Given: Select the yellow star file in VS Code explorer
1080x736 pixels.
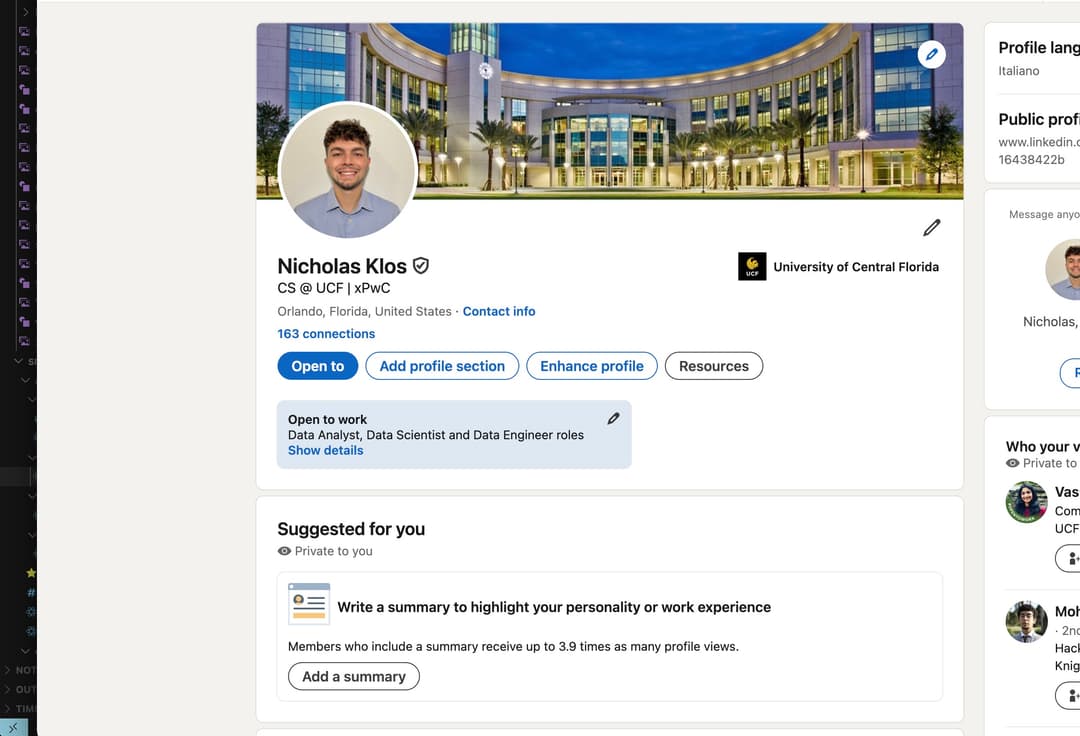Looking at the screenshot, I should coord(31,573).
